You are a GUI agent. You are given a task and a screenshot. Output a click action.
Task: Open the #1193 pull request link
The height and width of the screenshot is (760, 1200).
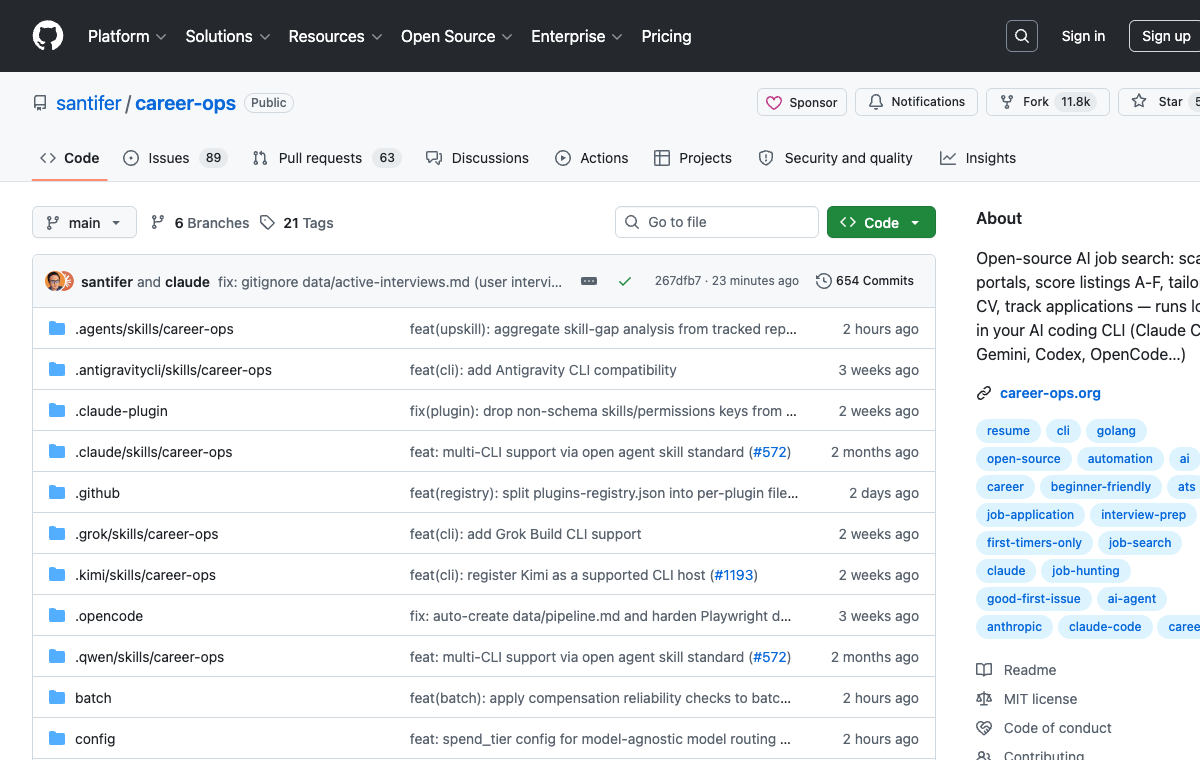(x=733, y=575)
